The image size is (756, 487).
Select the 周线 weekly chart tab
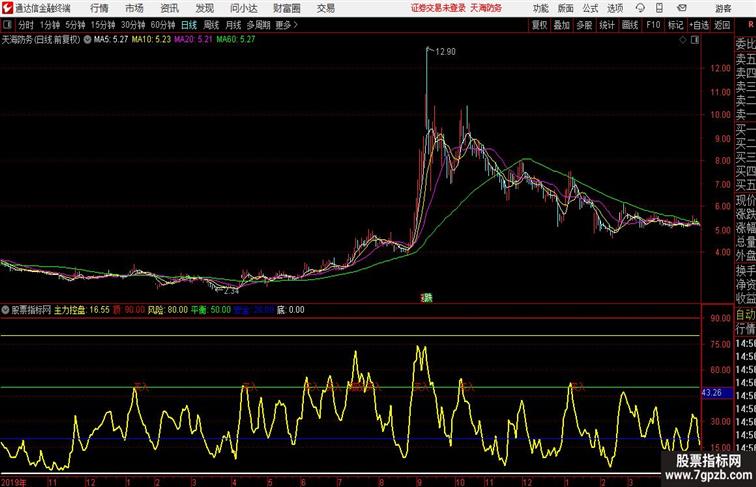coord(211,25)
